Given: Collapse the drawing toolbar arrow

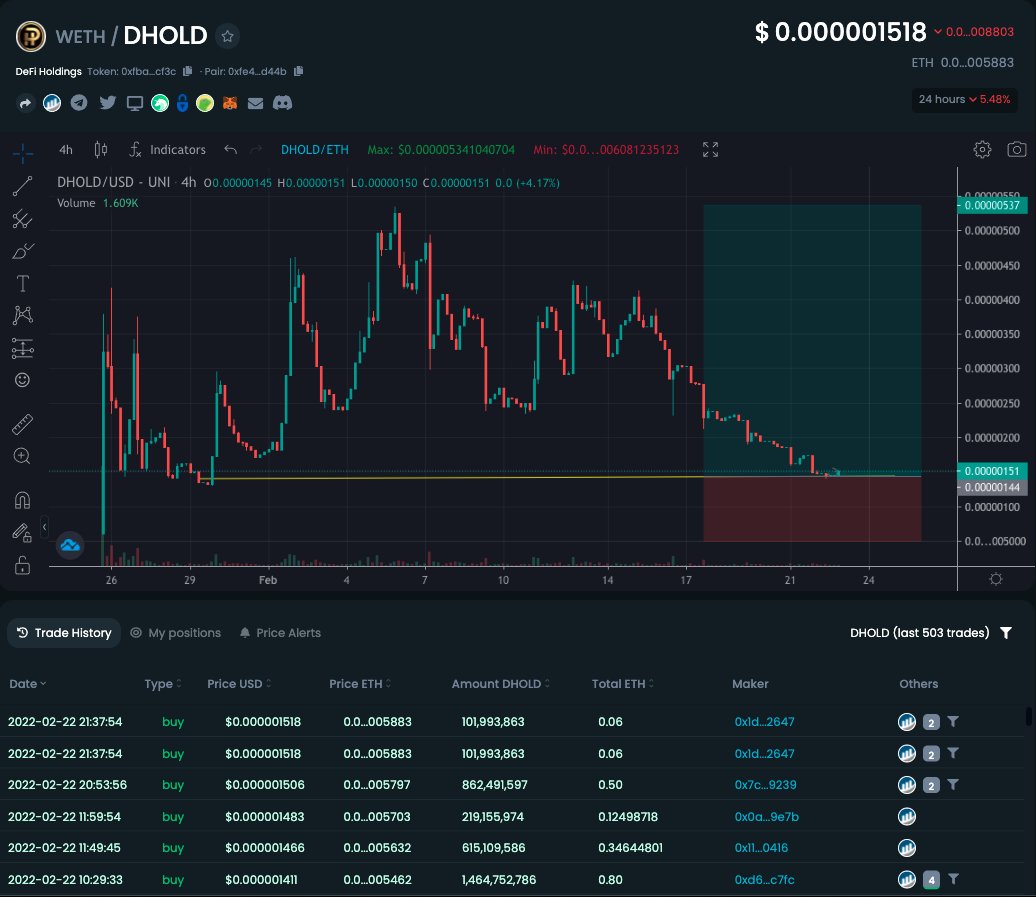Looking at the screenshot, I should click(44, 527).
